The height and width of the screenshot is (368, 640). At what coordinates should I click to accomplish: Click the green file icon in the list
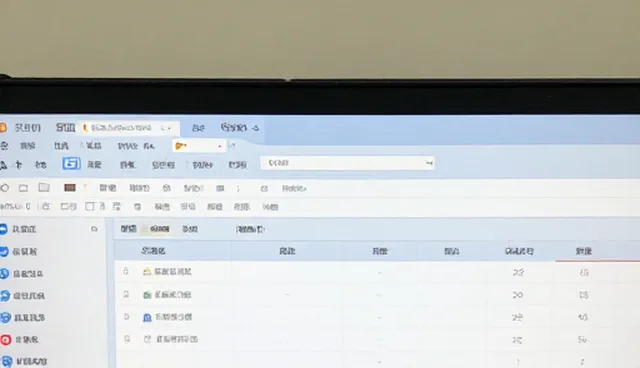[147, 295]
